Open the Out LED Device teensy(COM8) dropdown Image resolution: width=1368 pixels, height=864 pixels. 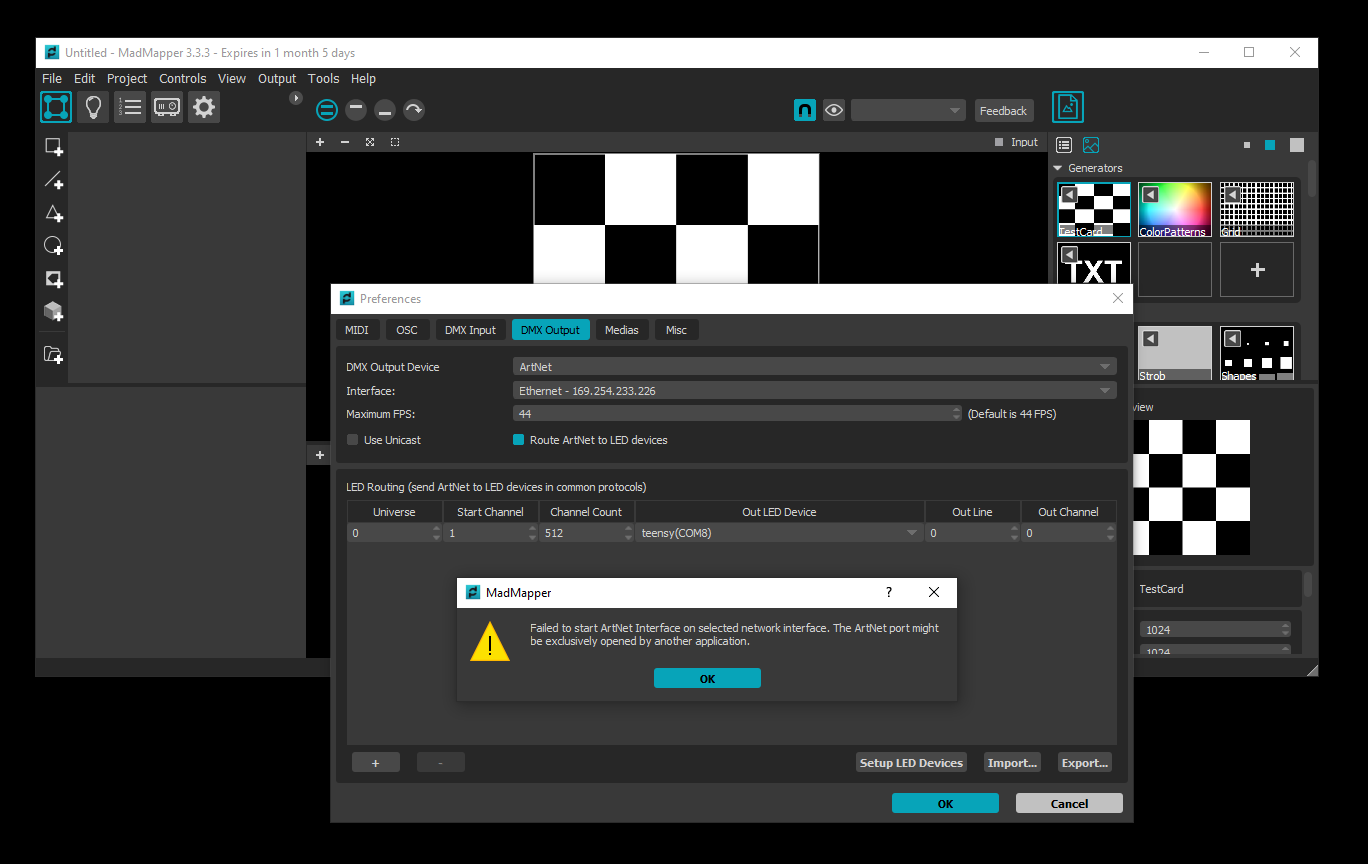click(x=779, y=533)
